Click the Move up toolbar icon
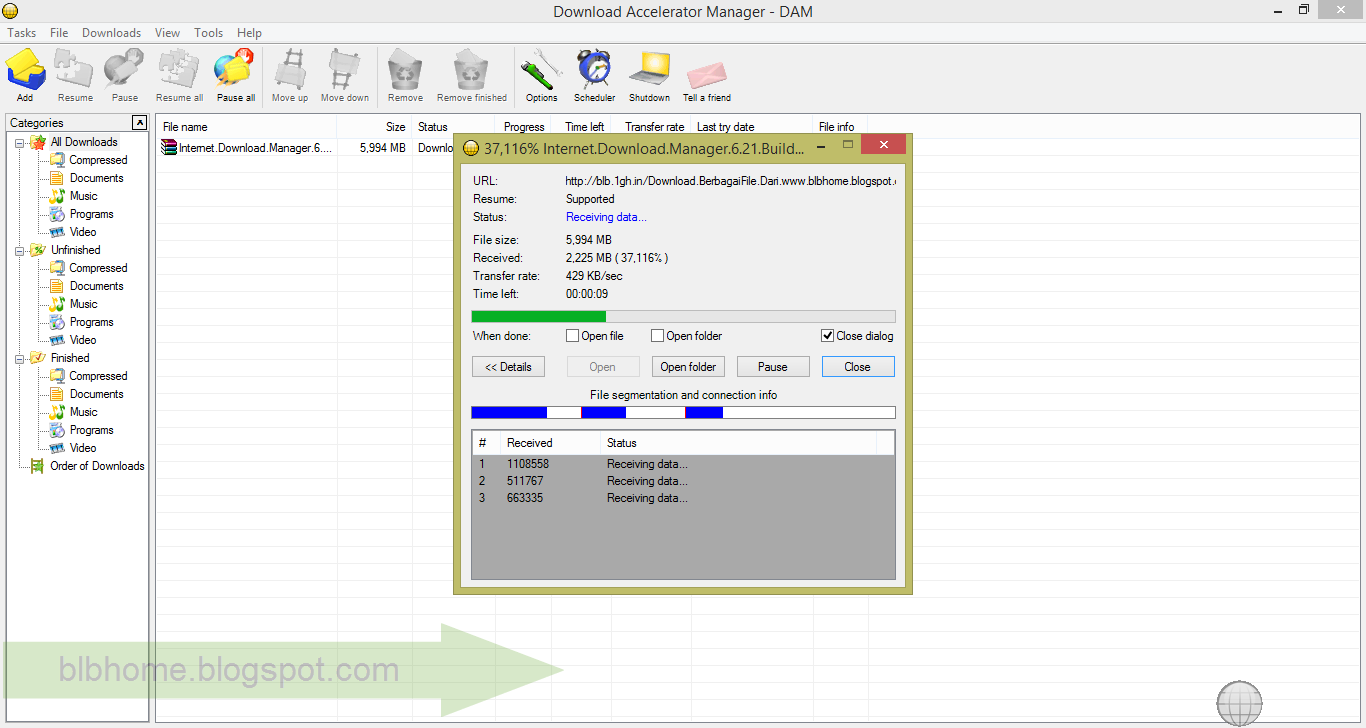Viewport: 1366px width, 728px height. pos(290,69)
